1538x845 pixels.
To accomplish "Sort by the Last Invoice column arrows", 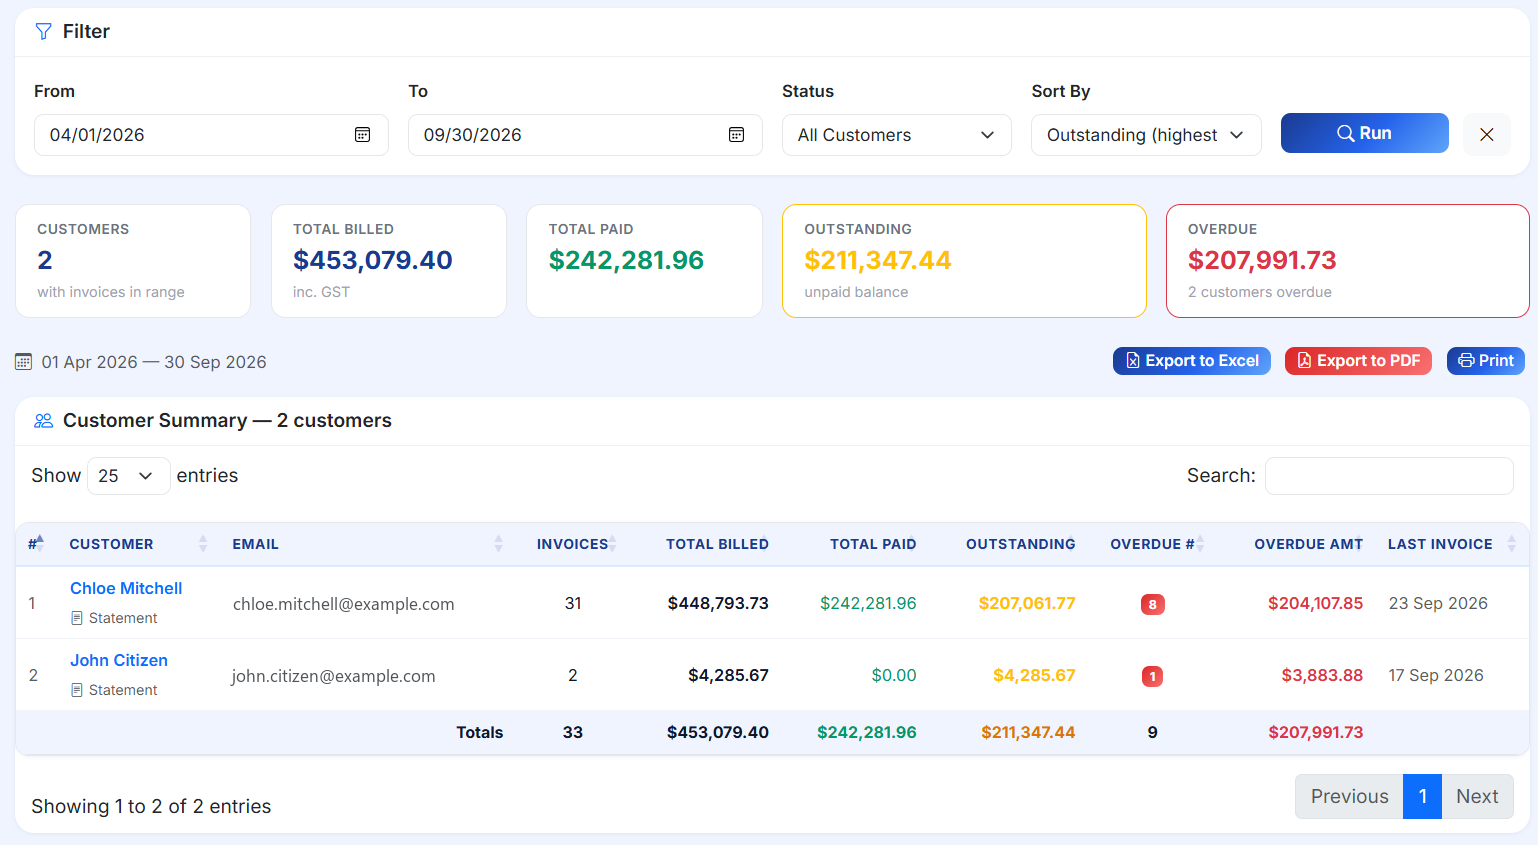I will tap(1511, 543).
